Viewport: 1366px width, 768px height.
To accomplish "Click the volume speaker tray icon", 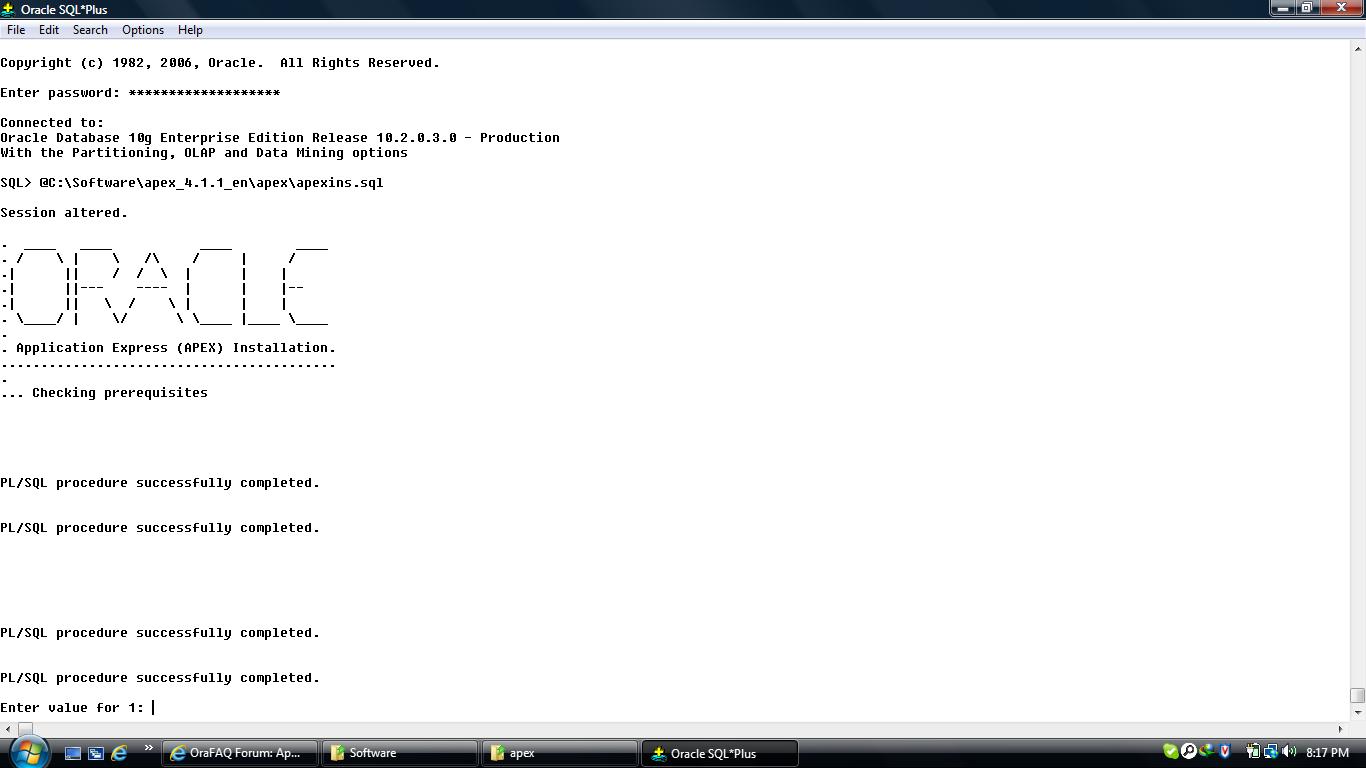I will 1289,752.
